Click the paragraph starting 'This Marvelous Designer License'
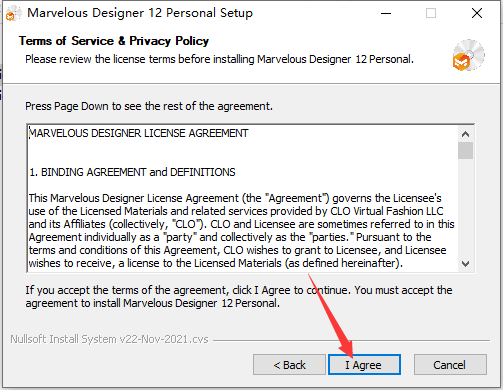The width and height of the screenshot is (503, 390). coord(241,231)
